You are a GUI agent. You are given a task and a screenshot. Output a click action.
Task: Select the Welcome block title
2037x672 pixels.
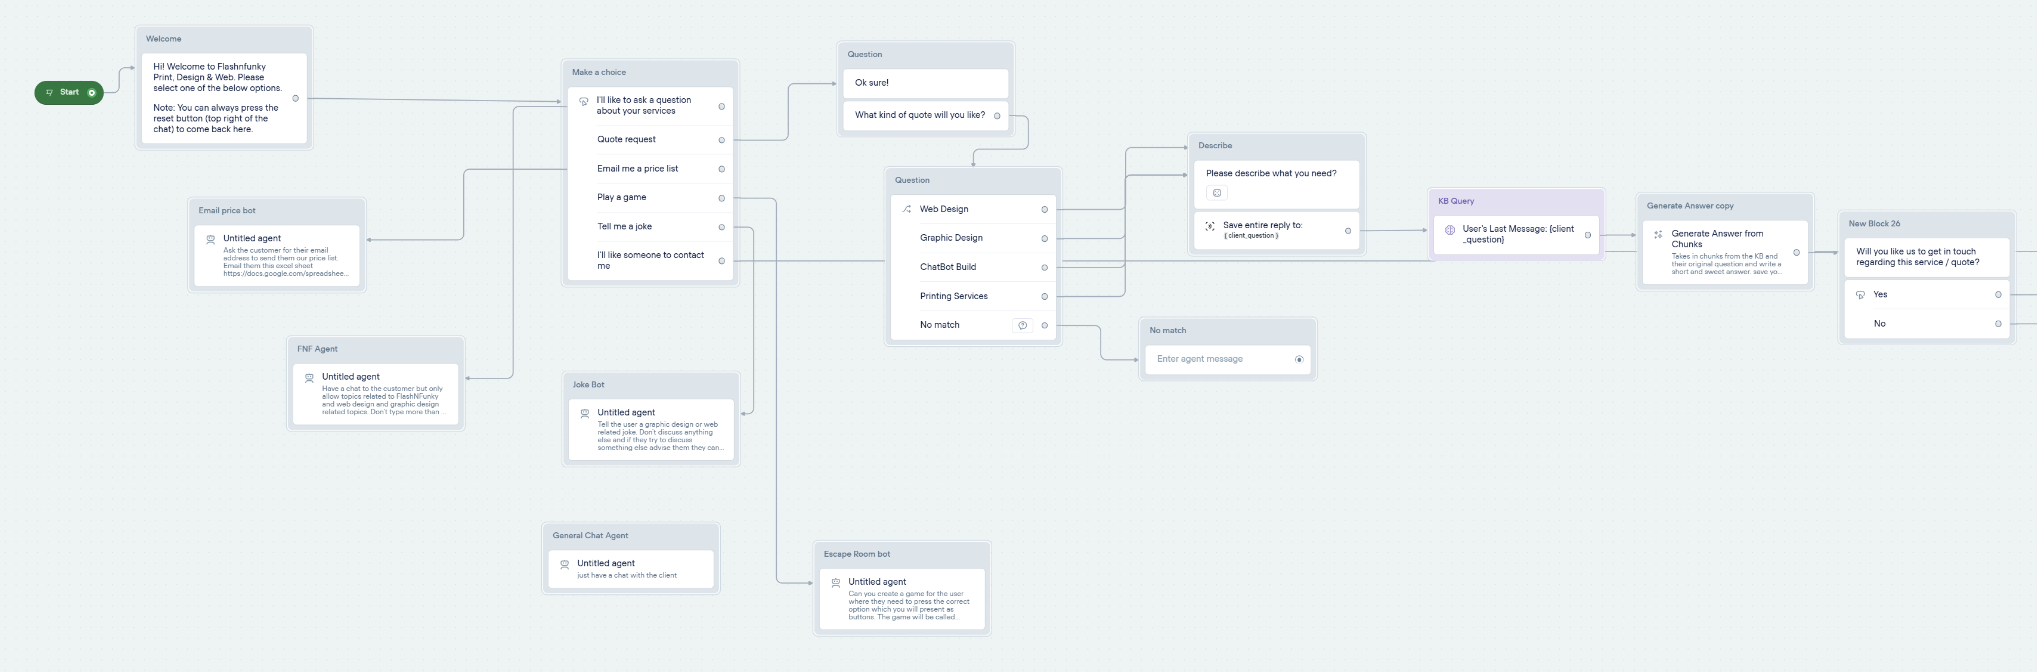tap(164, 39)
